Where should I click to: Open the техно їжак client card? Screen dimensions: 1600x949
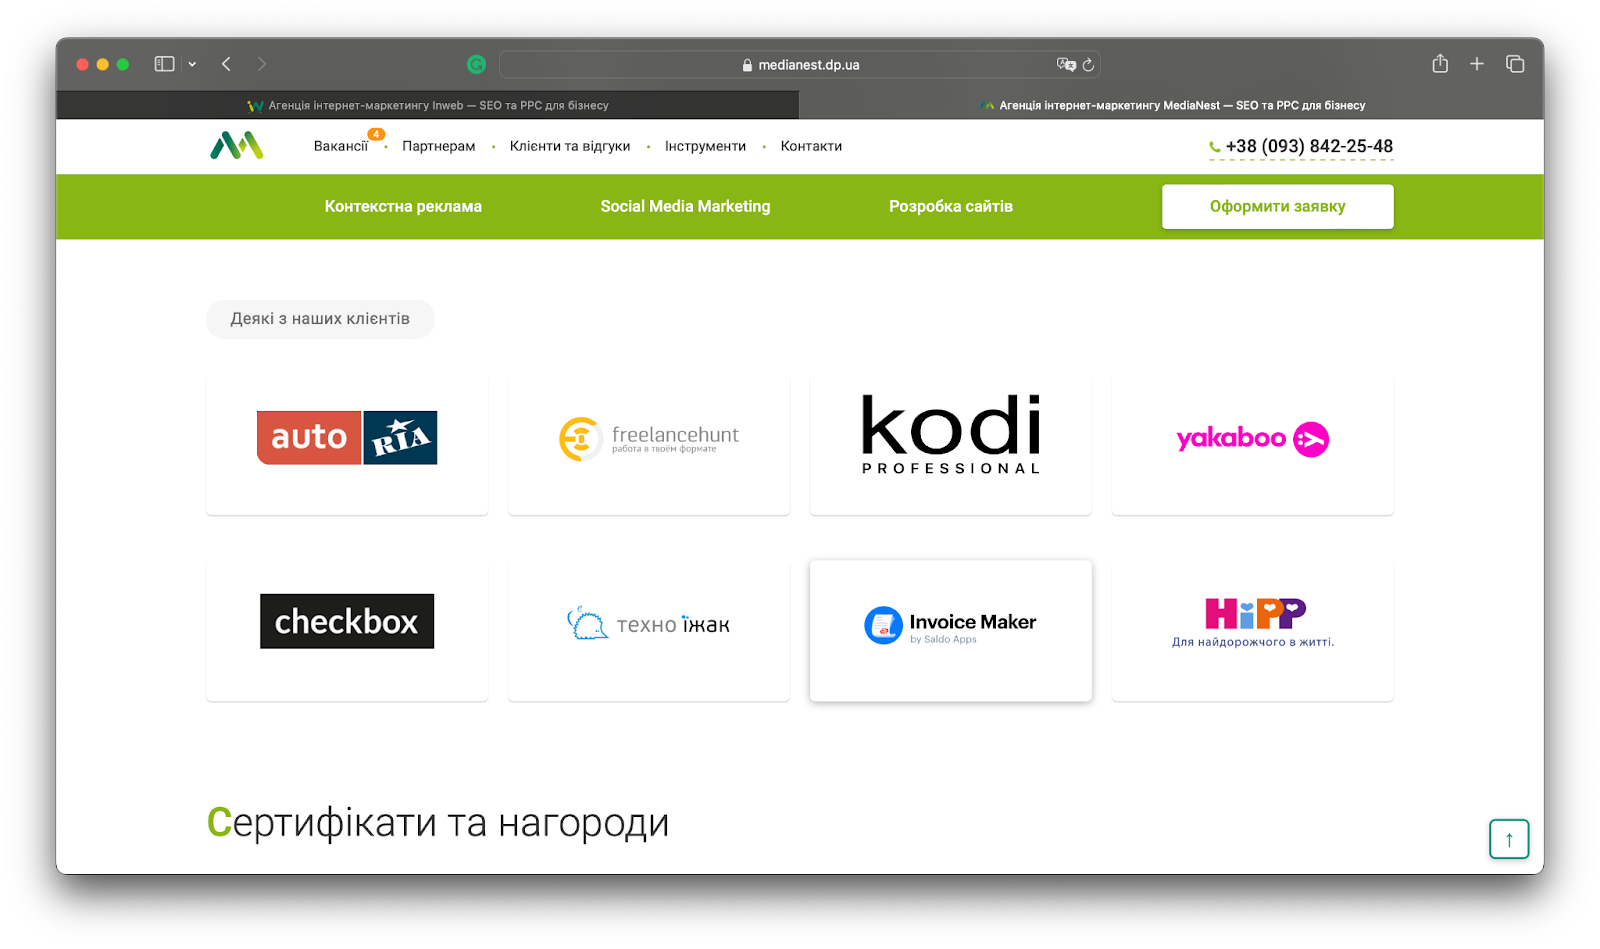(x=649, y=629)
